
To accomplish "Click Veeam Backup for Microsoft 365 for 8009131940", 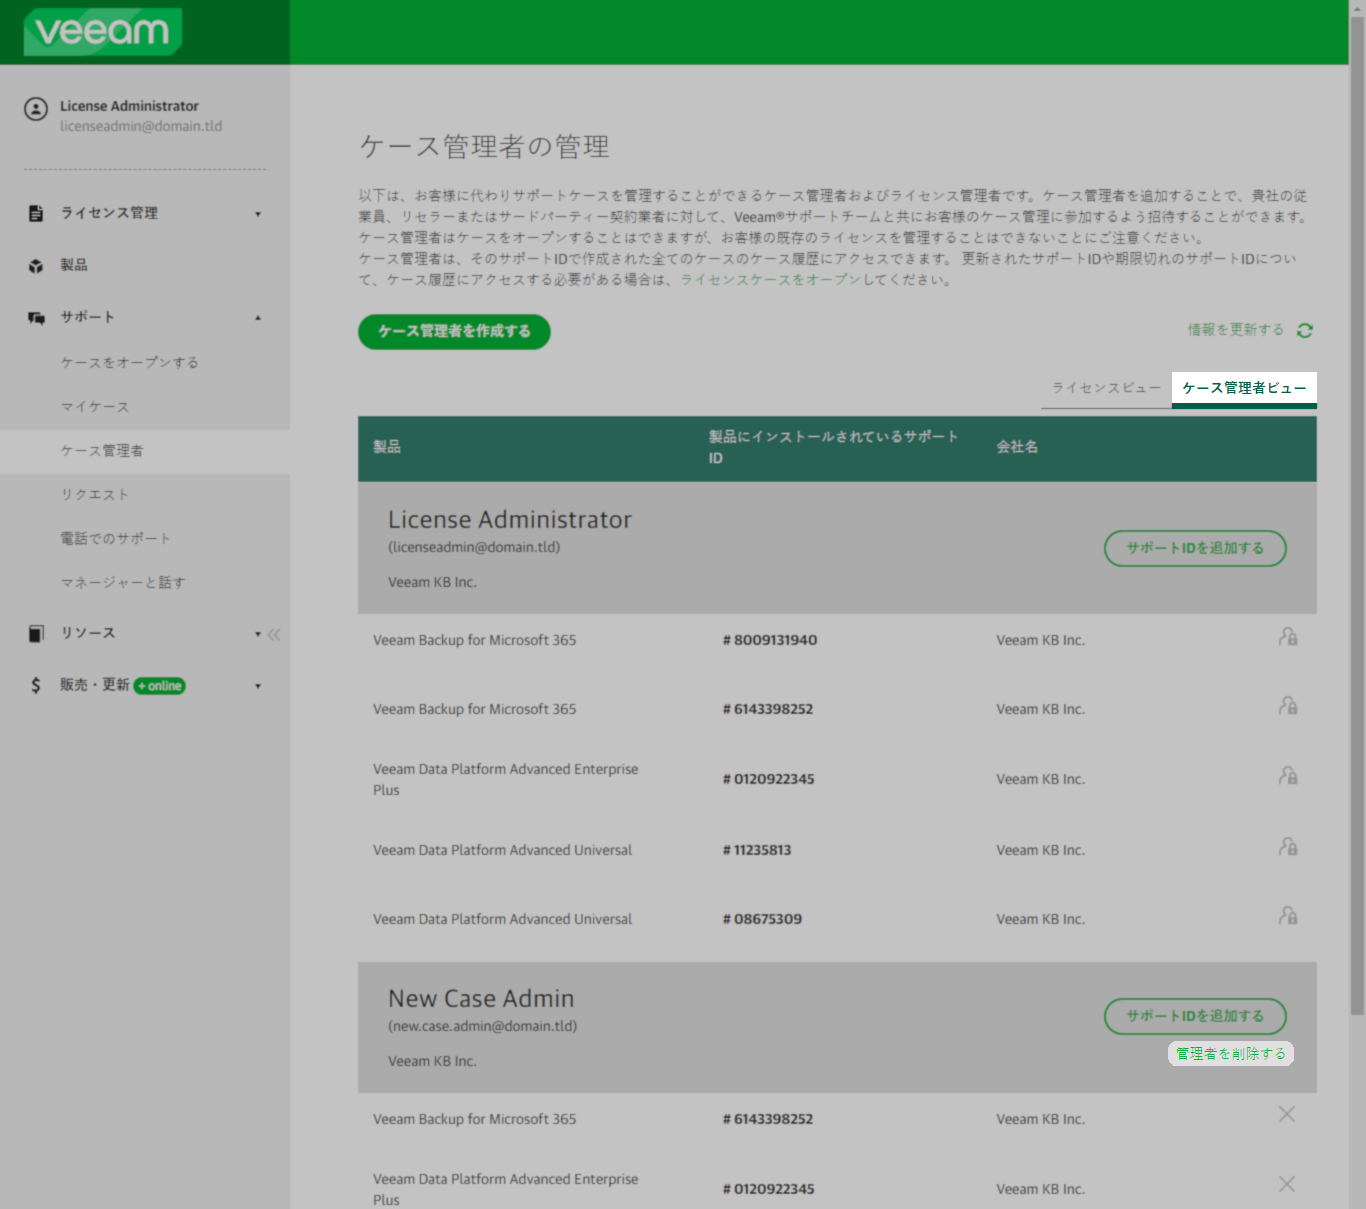I will 475,640.
